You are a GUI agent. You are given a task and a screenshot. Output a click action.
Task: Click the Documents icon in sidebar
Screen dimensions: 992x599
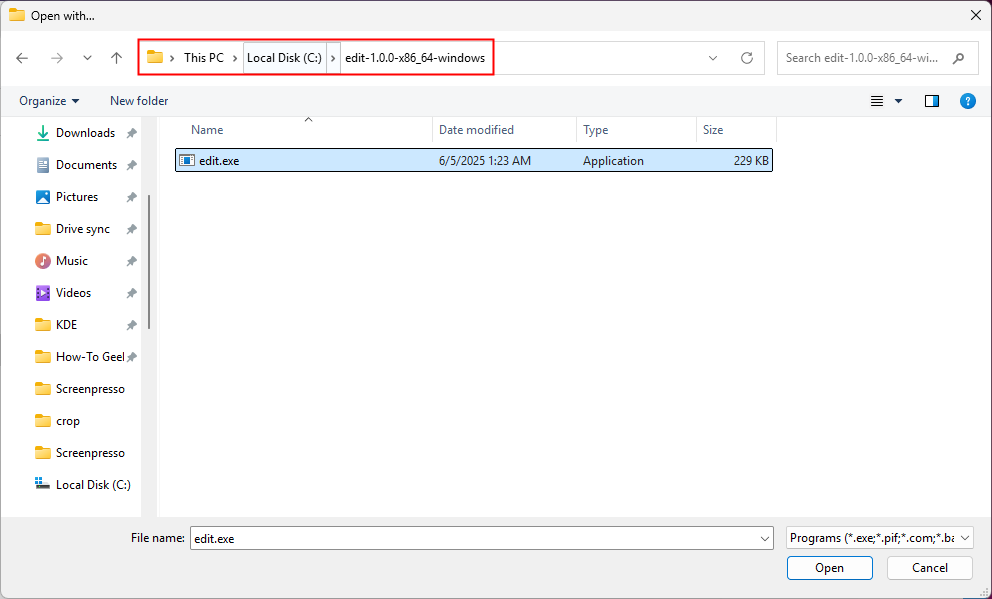42,165
